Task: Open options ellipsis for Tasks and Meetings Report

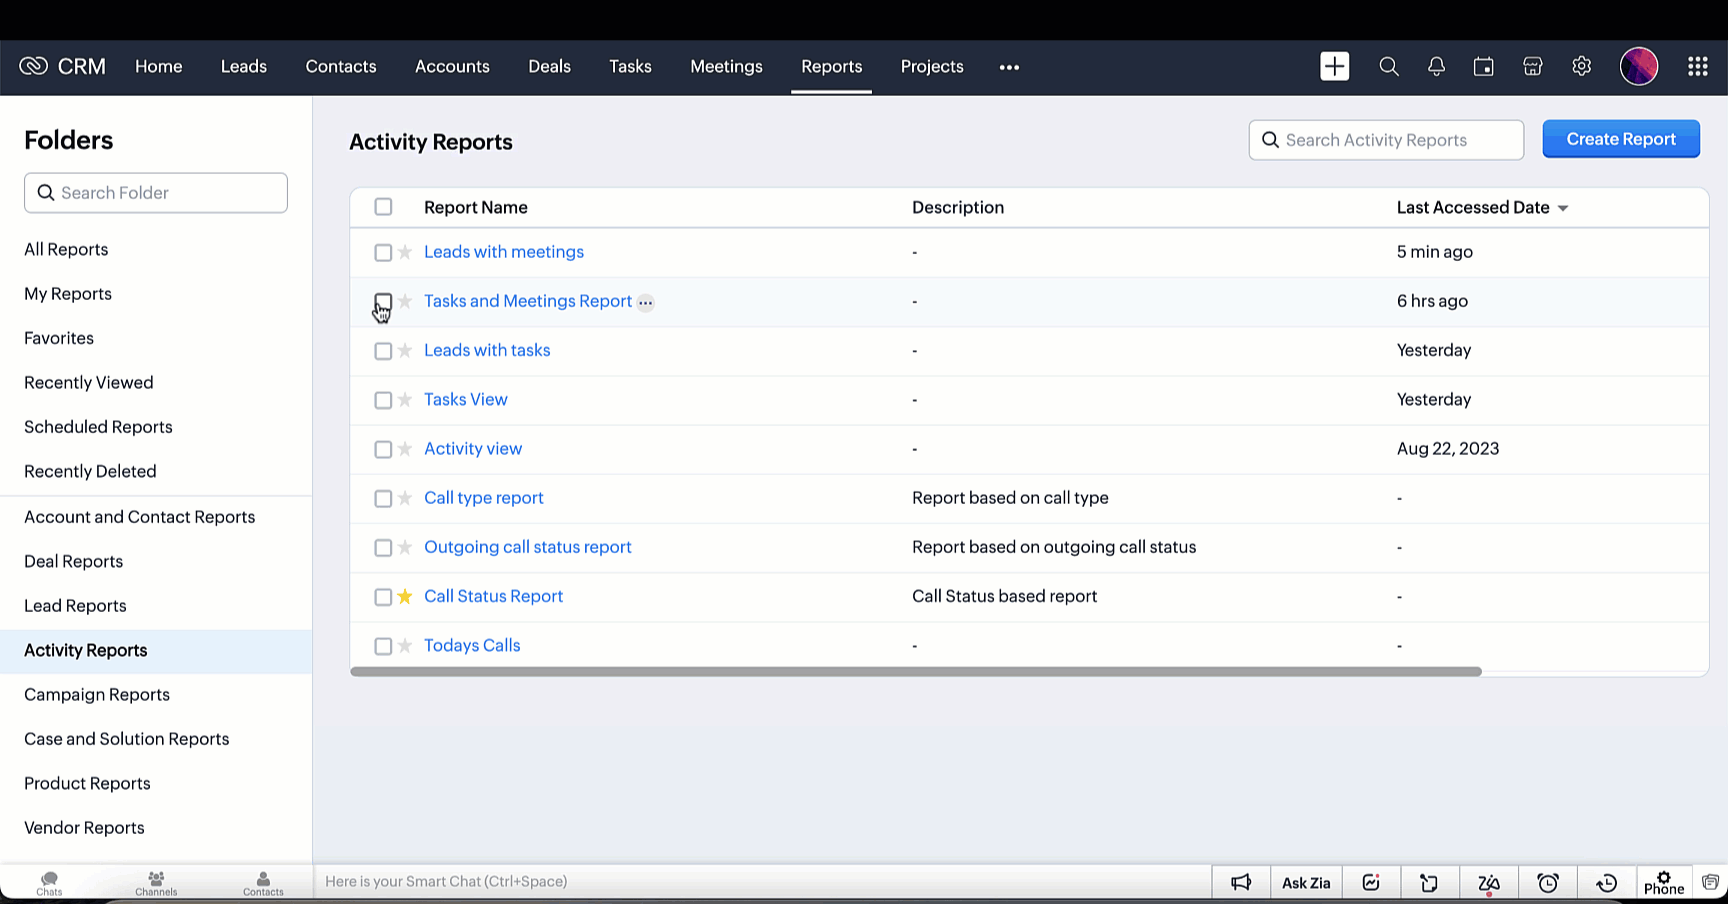Action: point(646,303)
